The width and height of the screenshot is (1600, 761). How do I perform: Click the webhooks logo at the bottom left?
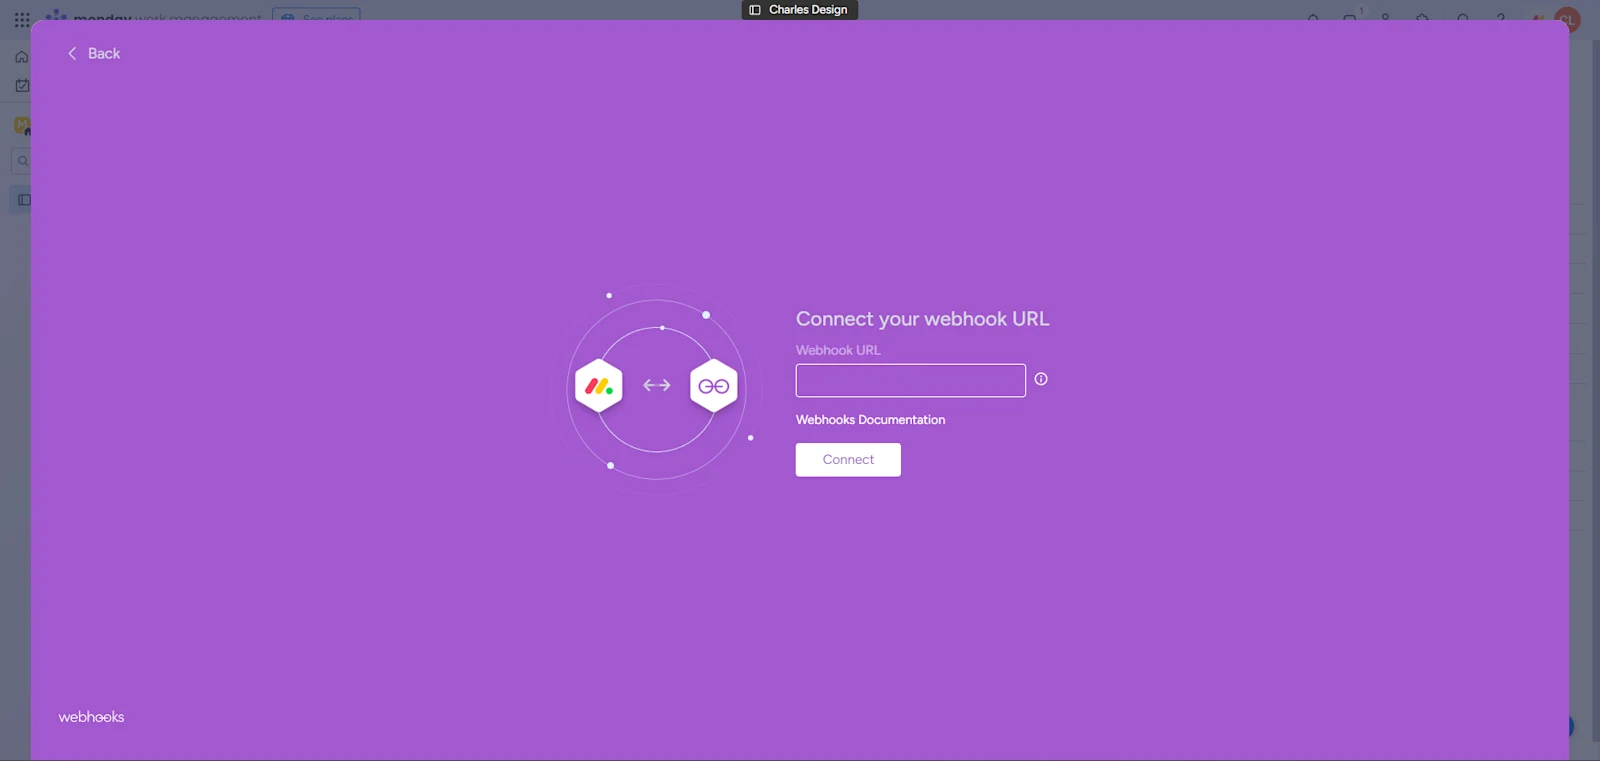point(91,717)
